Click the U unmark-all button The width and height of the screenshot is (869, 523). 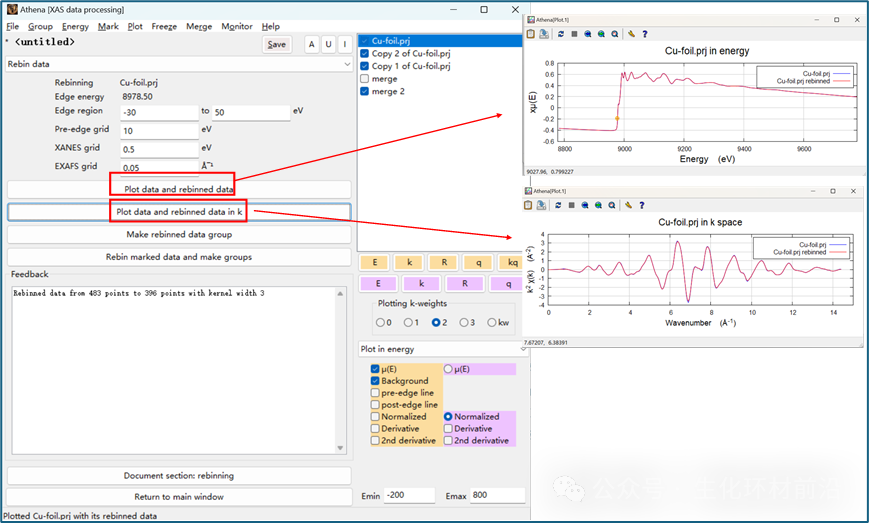click(328, 44)
